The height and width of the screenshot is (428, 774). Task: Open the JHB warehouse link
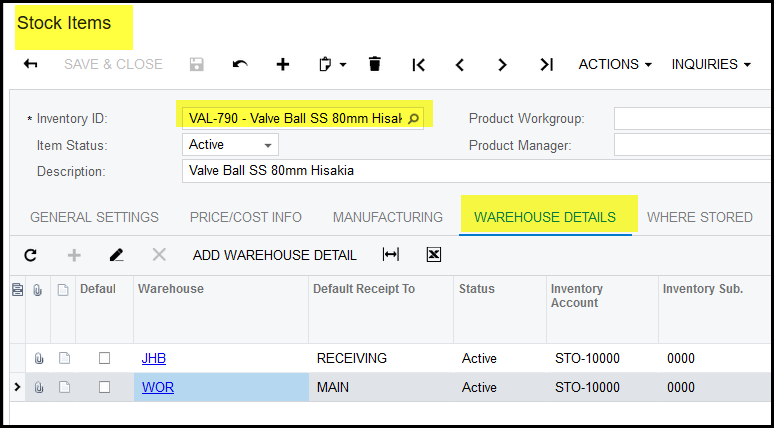[154, 358]
